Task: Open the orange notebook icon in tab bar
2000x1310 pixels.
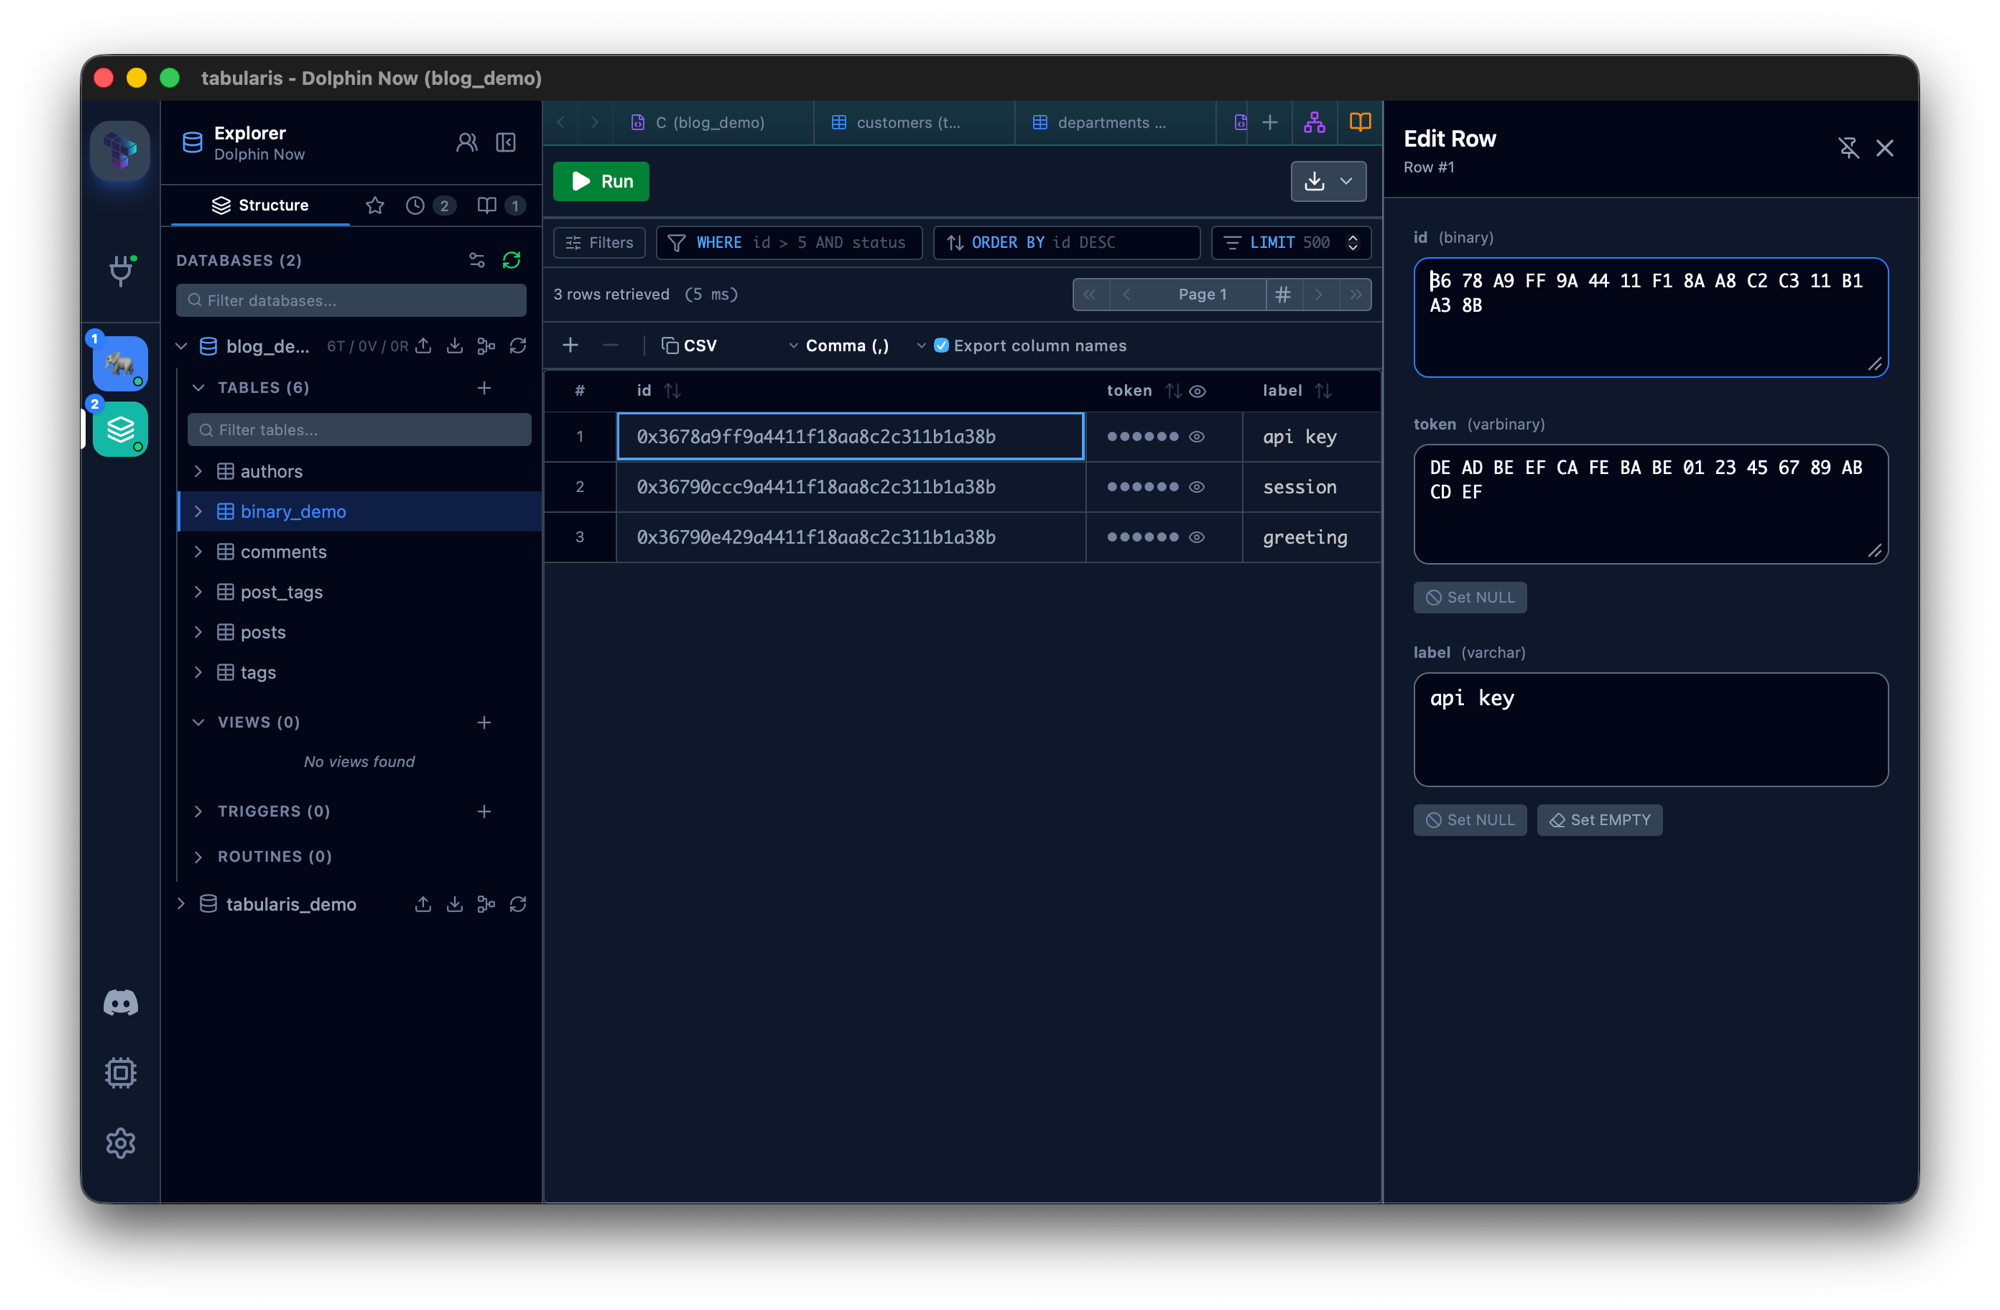Action: click(1360, 122)
